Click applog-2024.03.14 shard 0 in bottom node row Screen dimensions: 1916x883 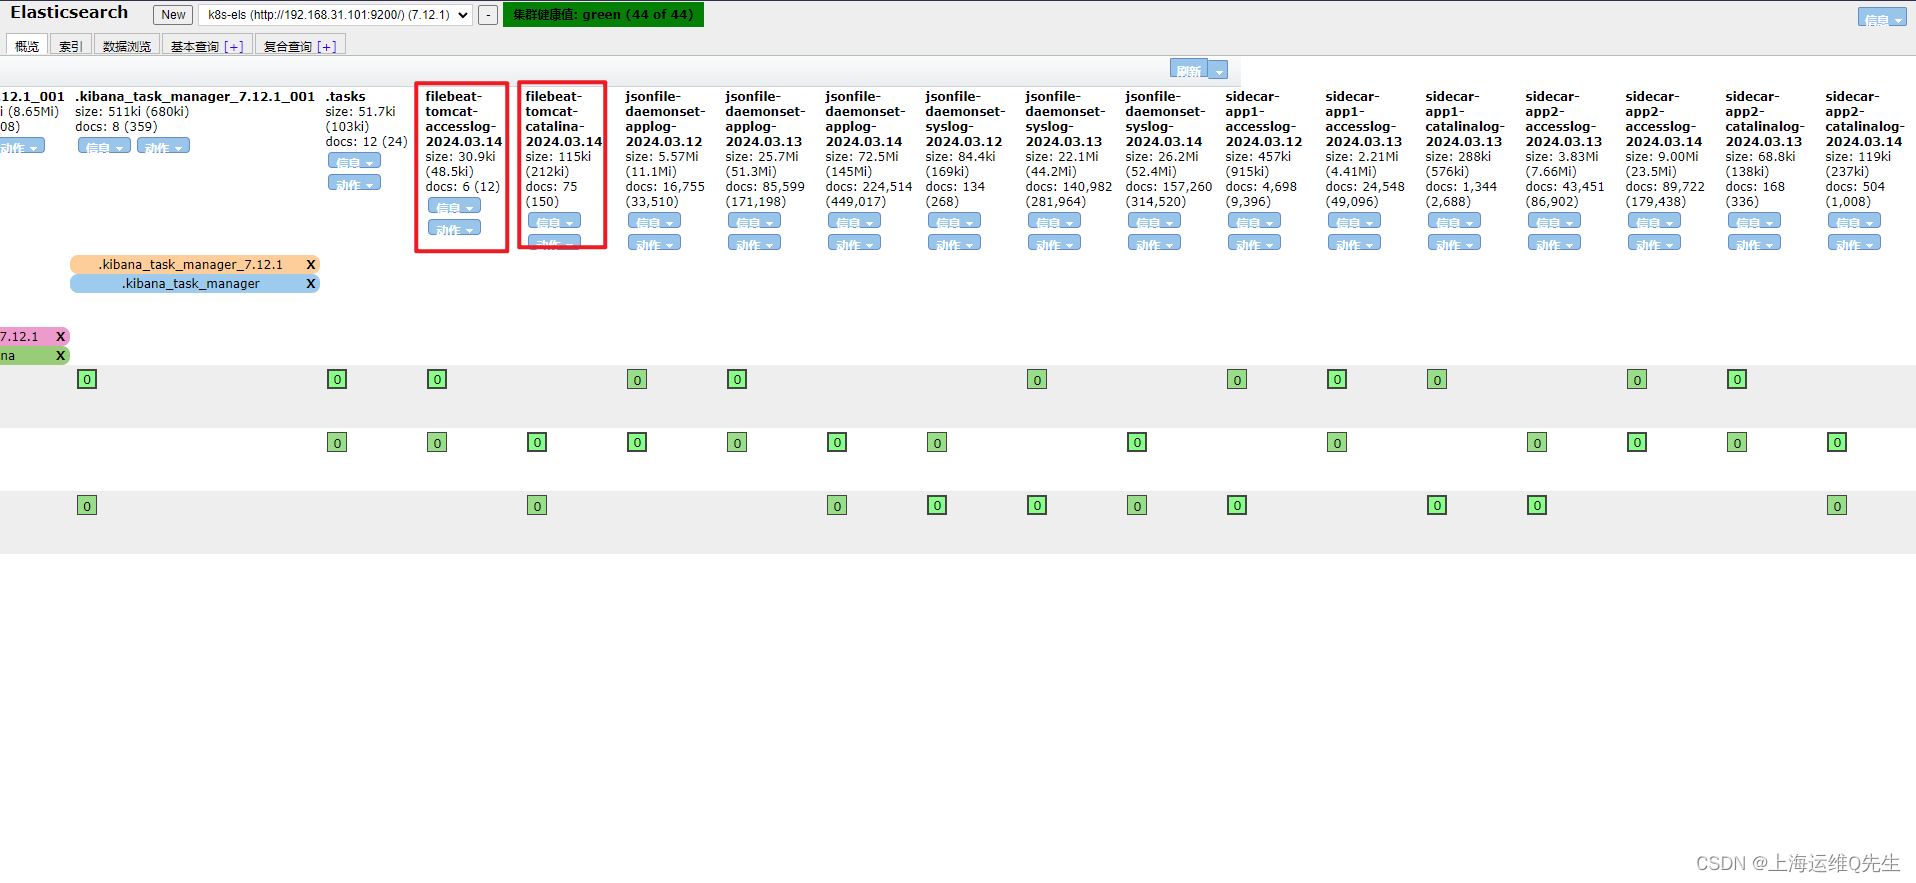pyautogui.click(x=837, y=505)
